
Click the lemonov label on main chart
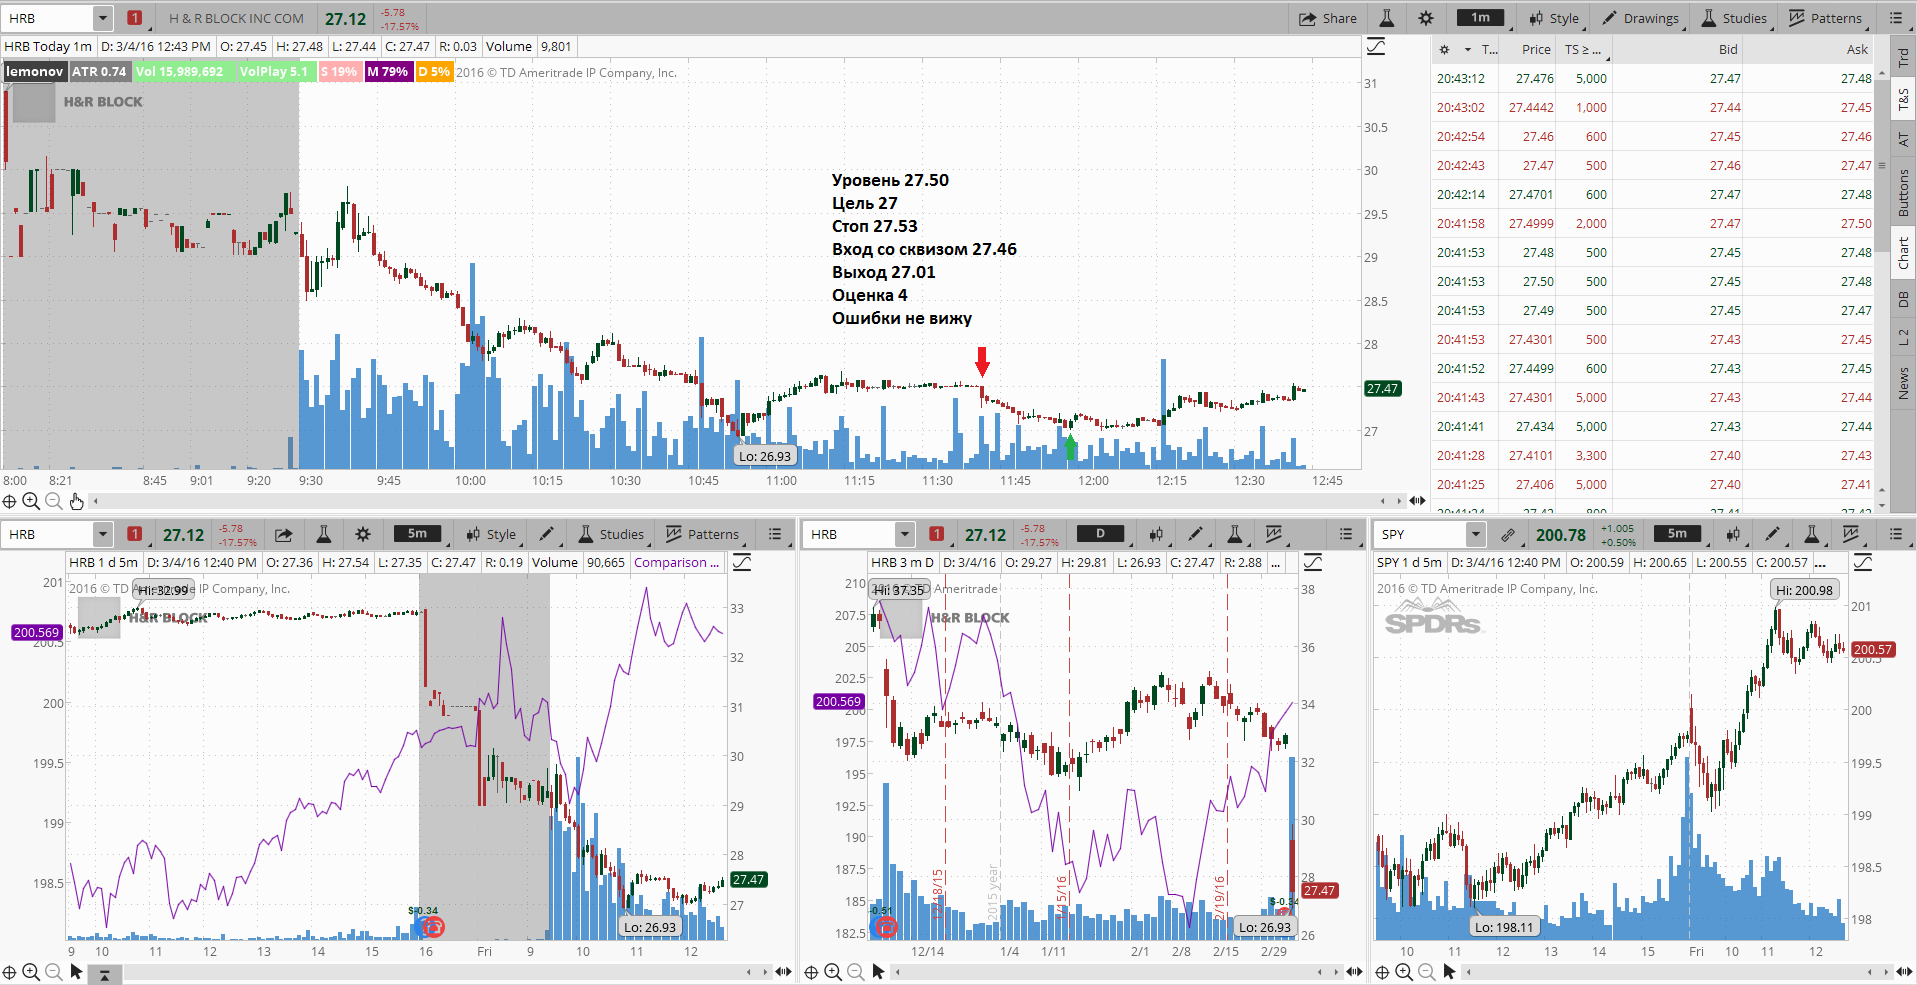34,72
